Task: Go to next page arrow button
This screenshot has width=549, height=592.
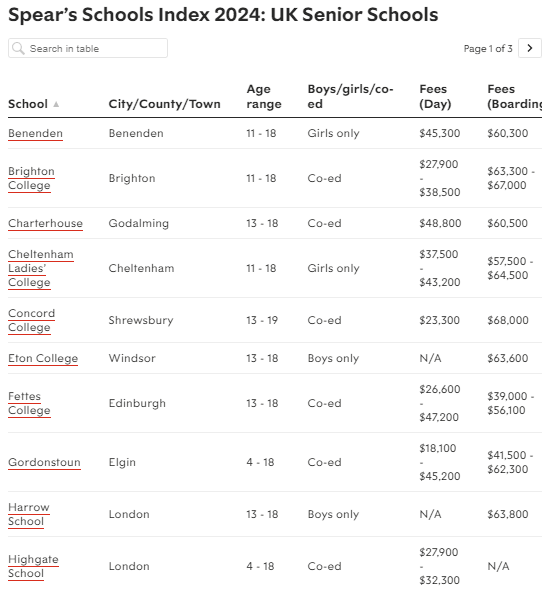Action: [530, 48]
